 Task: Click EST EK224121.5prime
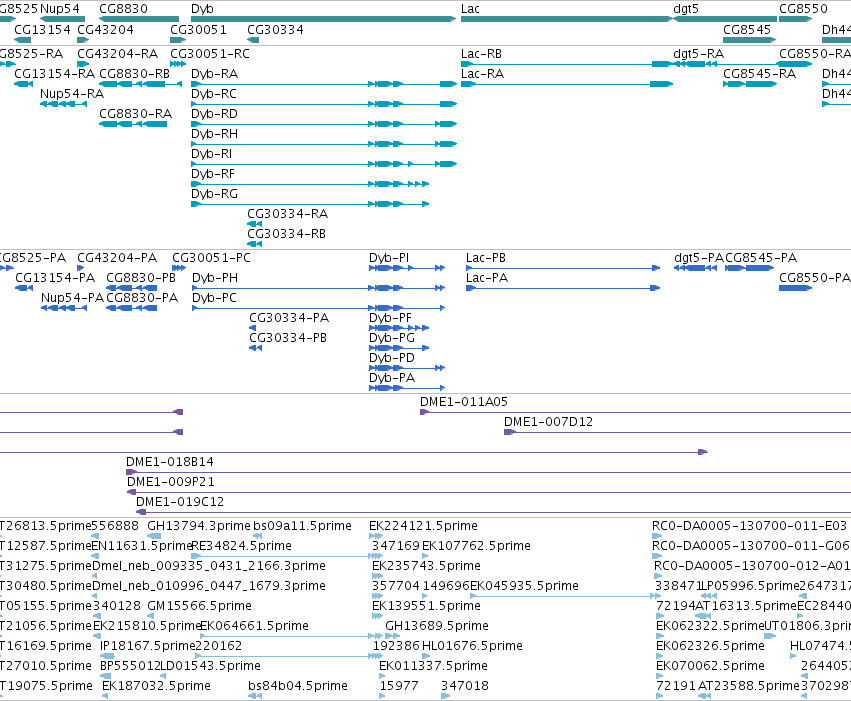coord(423,526)
